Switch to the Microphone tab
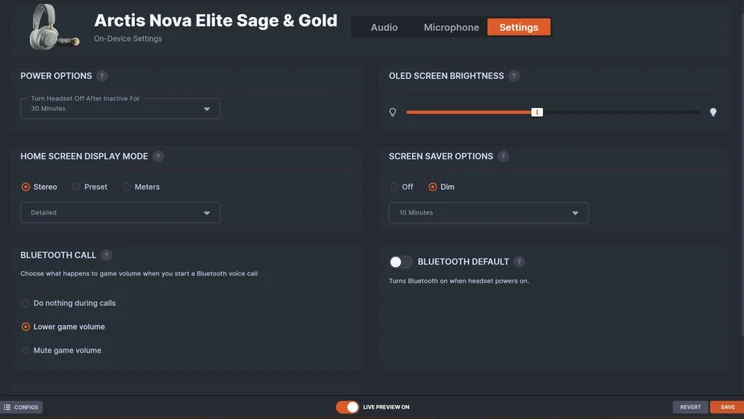744x419 pixels. pos(451,28)
